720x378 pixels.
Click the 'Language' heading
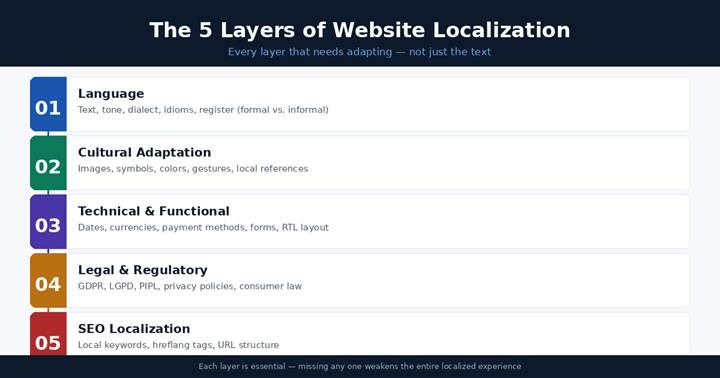pyautogui.click(x=111, y=94)
